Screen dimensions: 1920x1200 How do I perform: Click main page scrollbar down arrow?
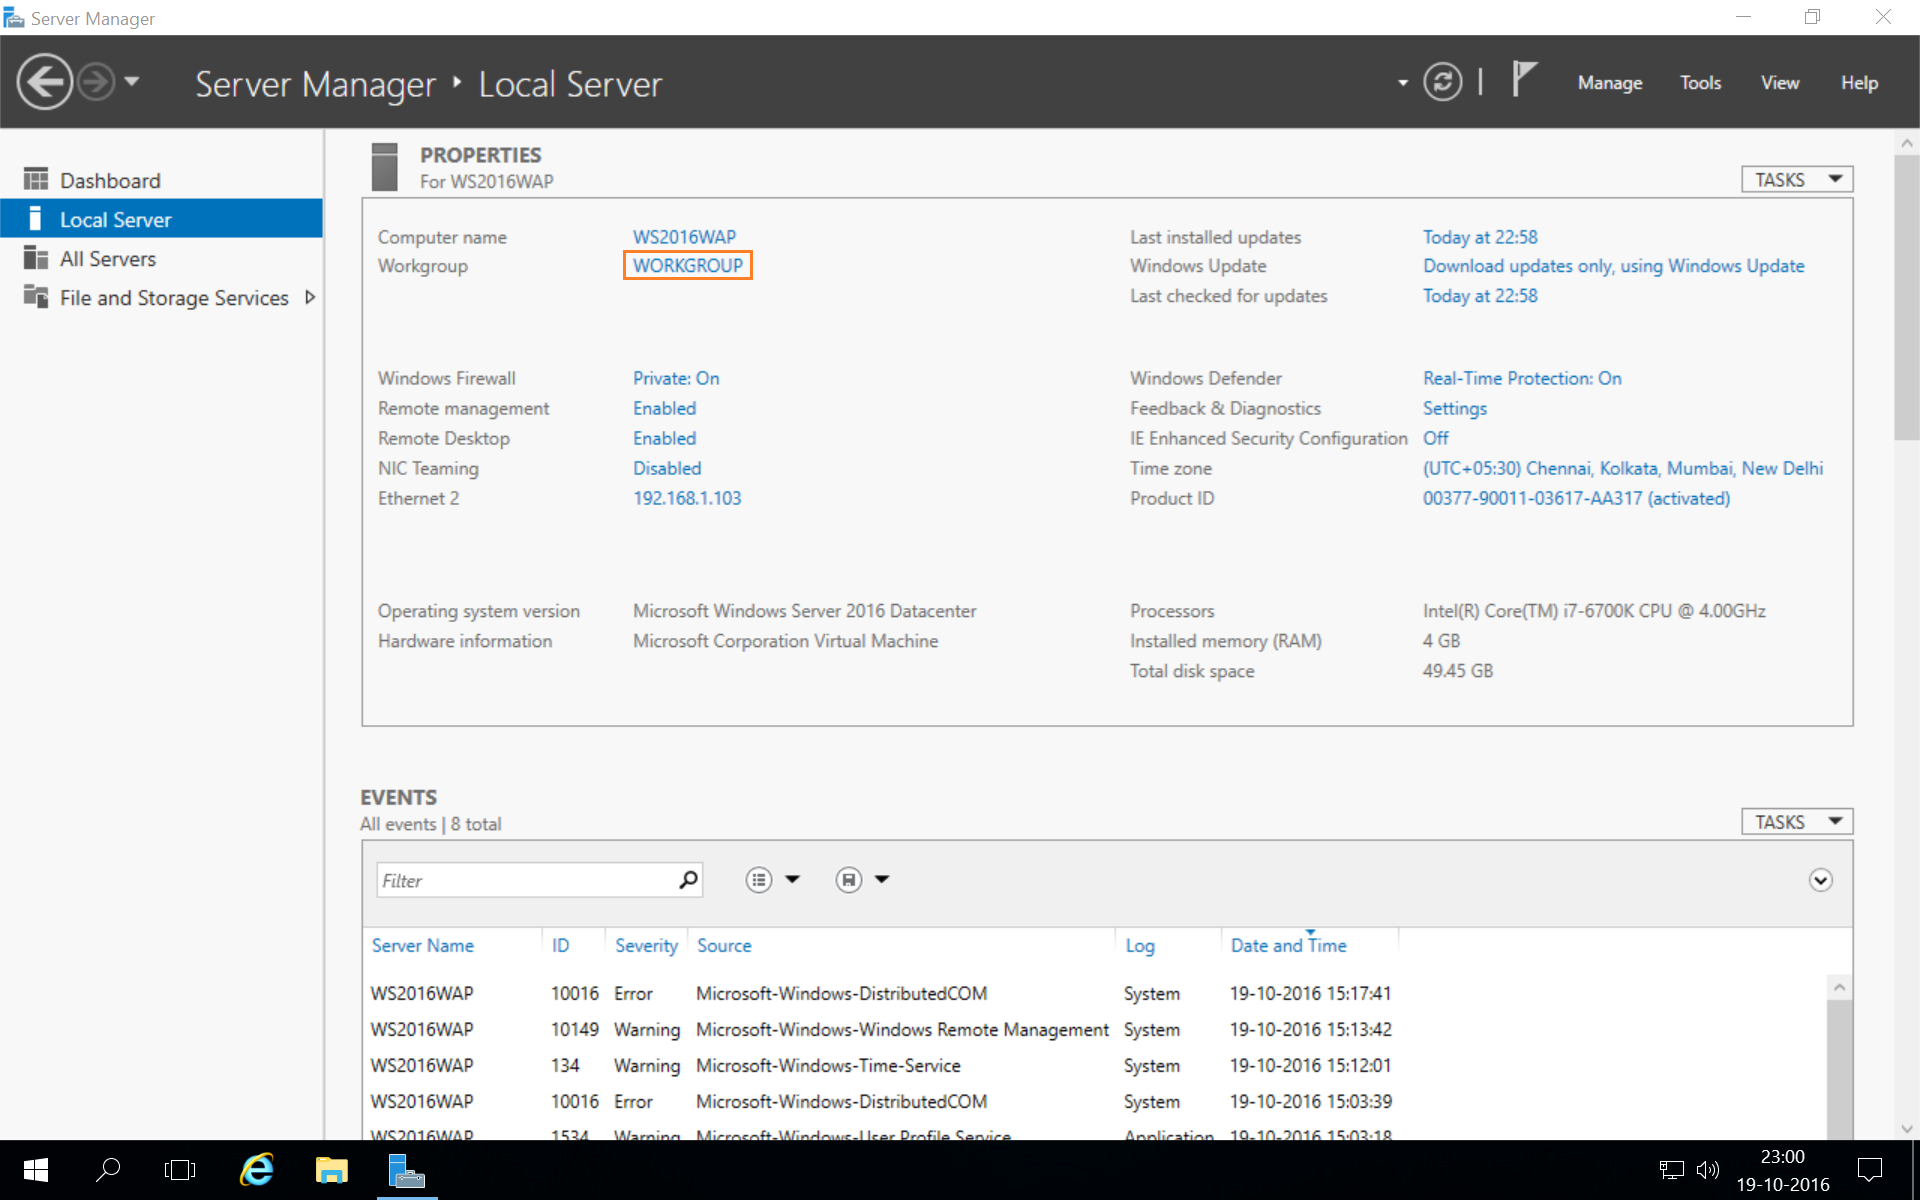tap(1907, 1128)
